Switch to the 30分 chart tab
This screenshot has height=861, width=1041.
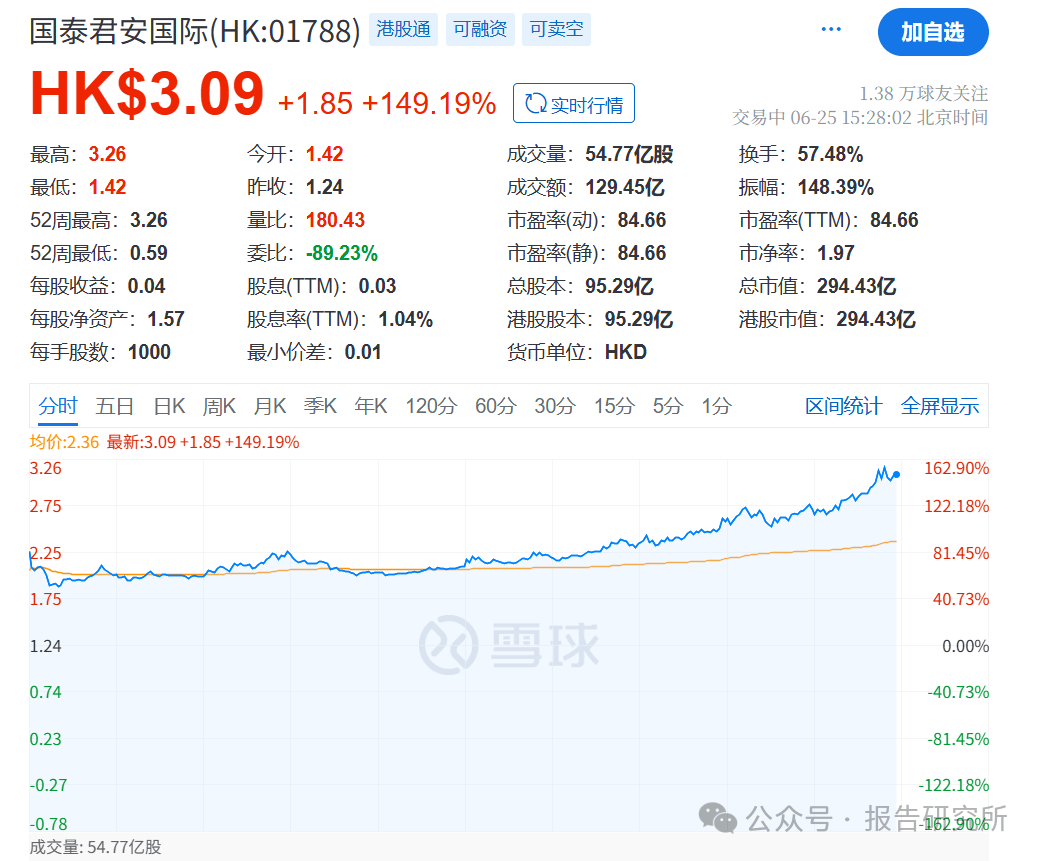555,406
